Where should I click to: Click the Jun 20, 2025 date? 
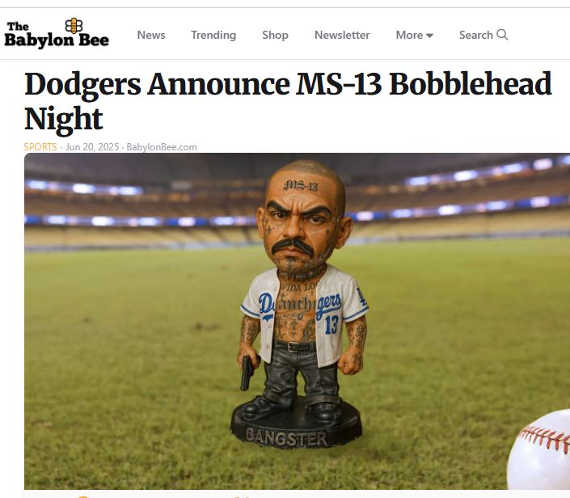(x=92, y=147)
